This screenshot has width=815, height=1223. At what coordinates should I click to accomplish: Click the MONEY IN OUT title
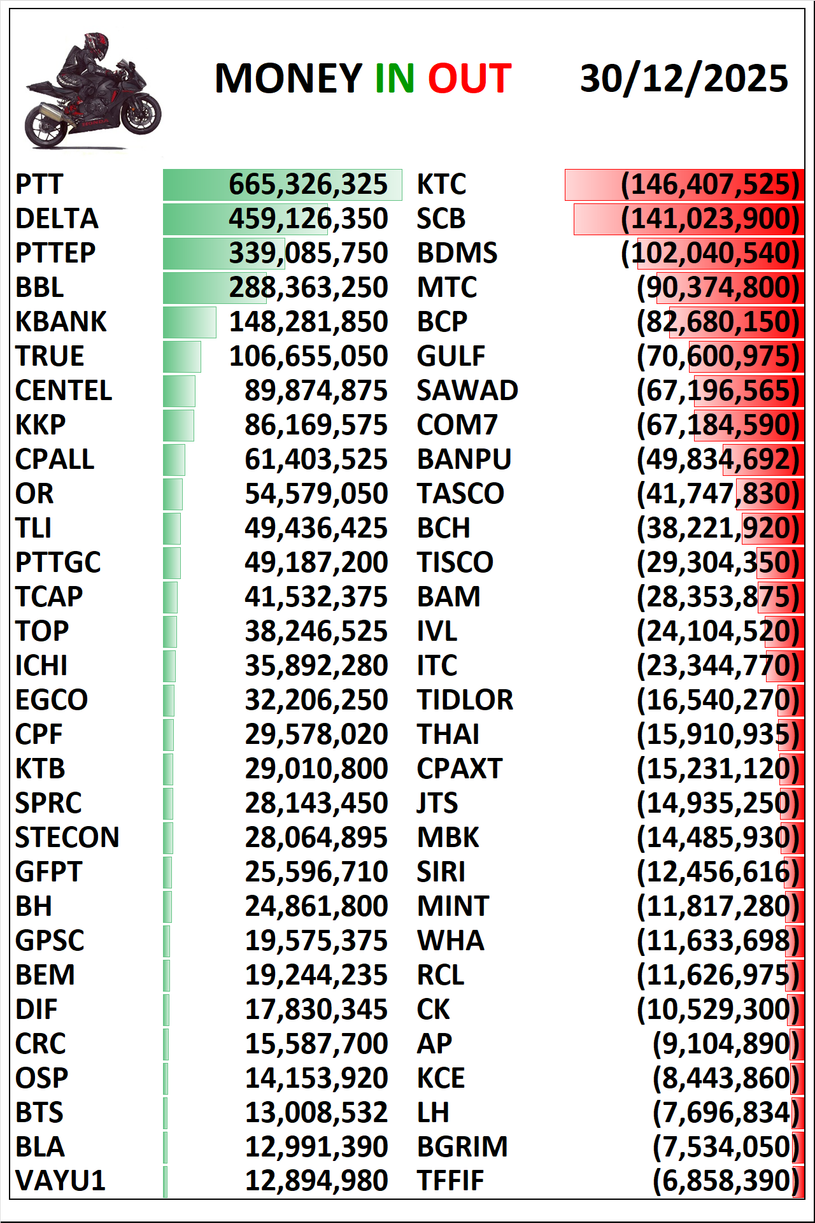pos(362,79)
